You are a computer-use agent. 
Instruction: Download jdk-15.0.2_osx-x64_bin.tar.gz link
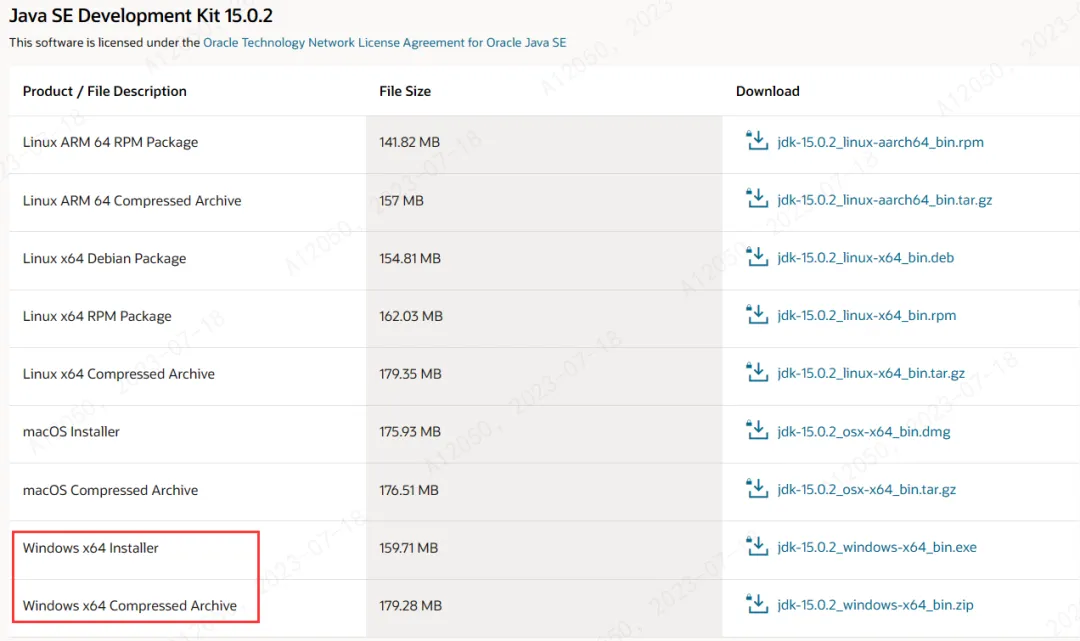click(x=866, y=490)
